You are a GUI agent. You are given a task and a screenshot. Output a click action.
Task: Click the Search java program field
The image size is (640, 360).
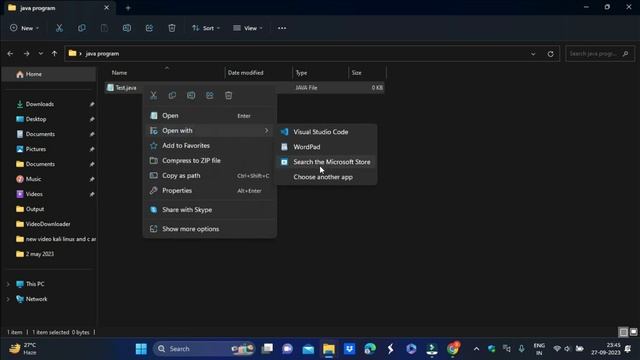pos(600,53)
